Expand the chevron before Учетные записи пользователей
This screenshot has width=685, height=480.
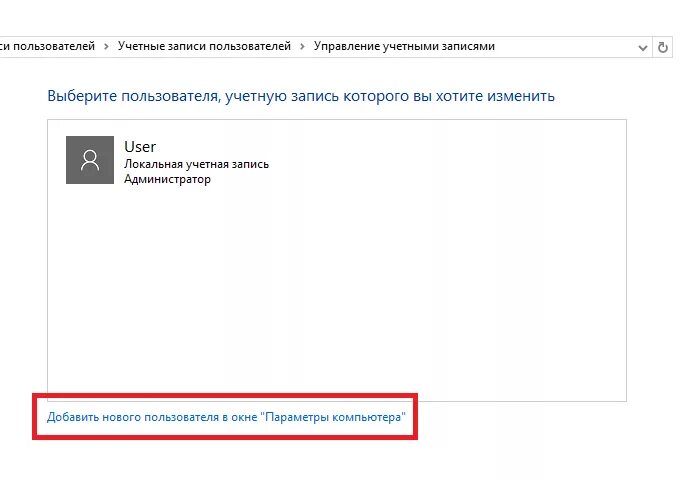106,46
